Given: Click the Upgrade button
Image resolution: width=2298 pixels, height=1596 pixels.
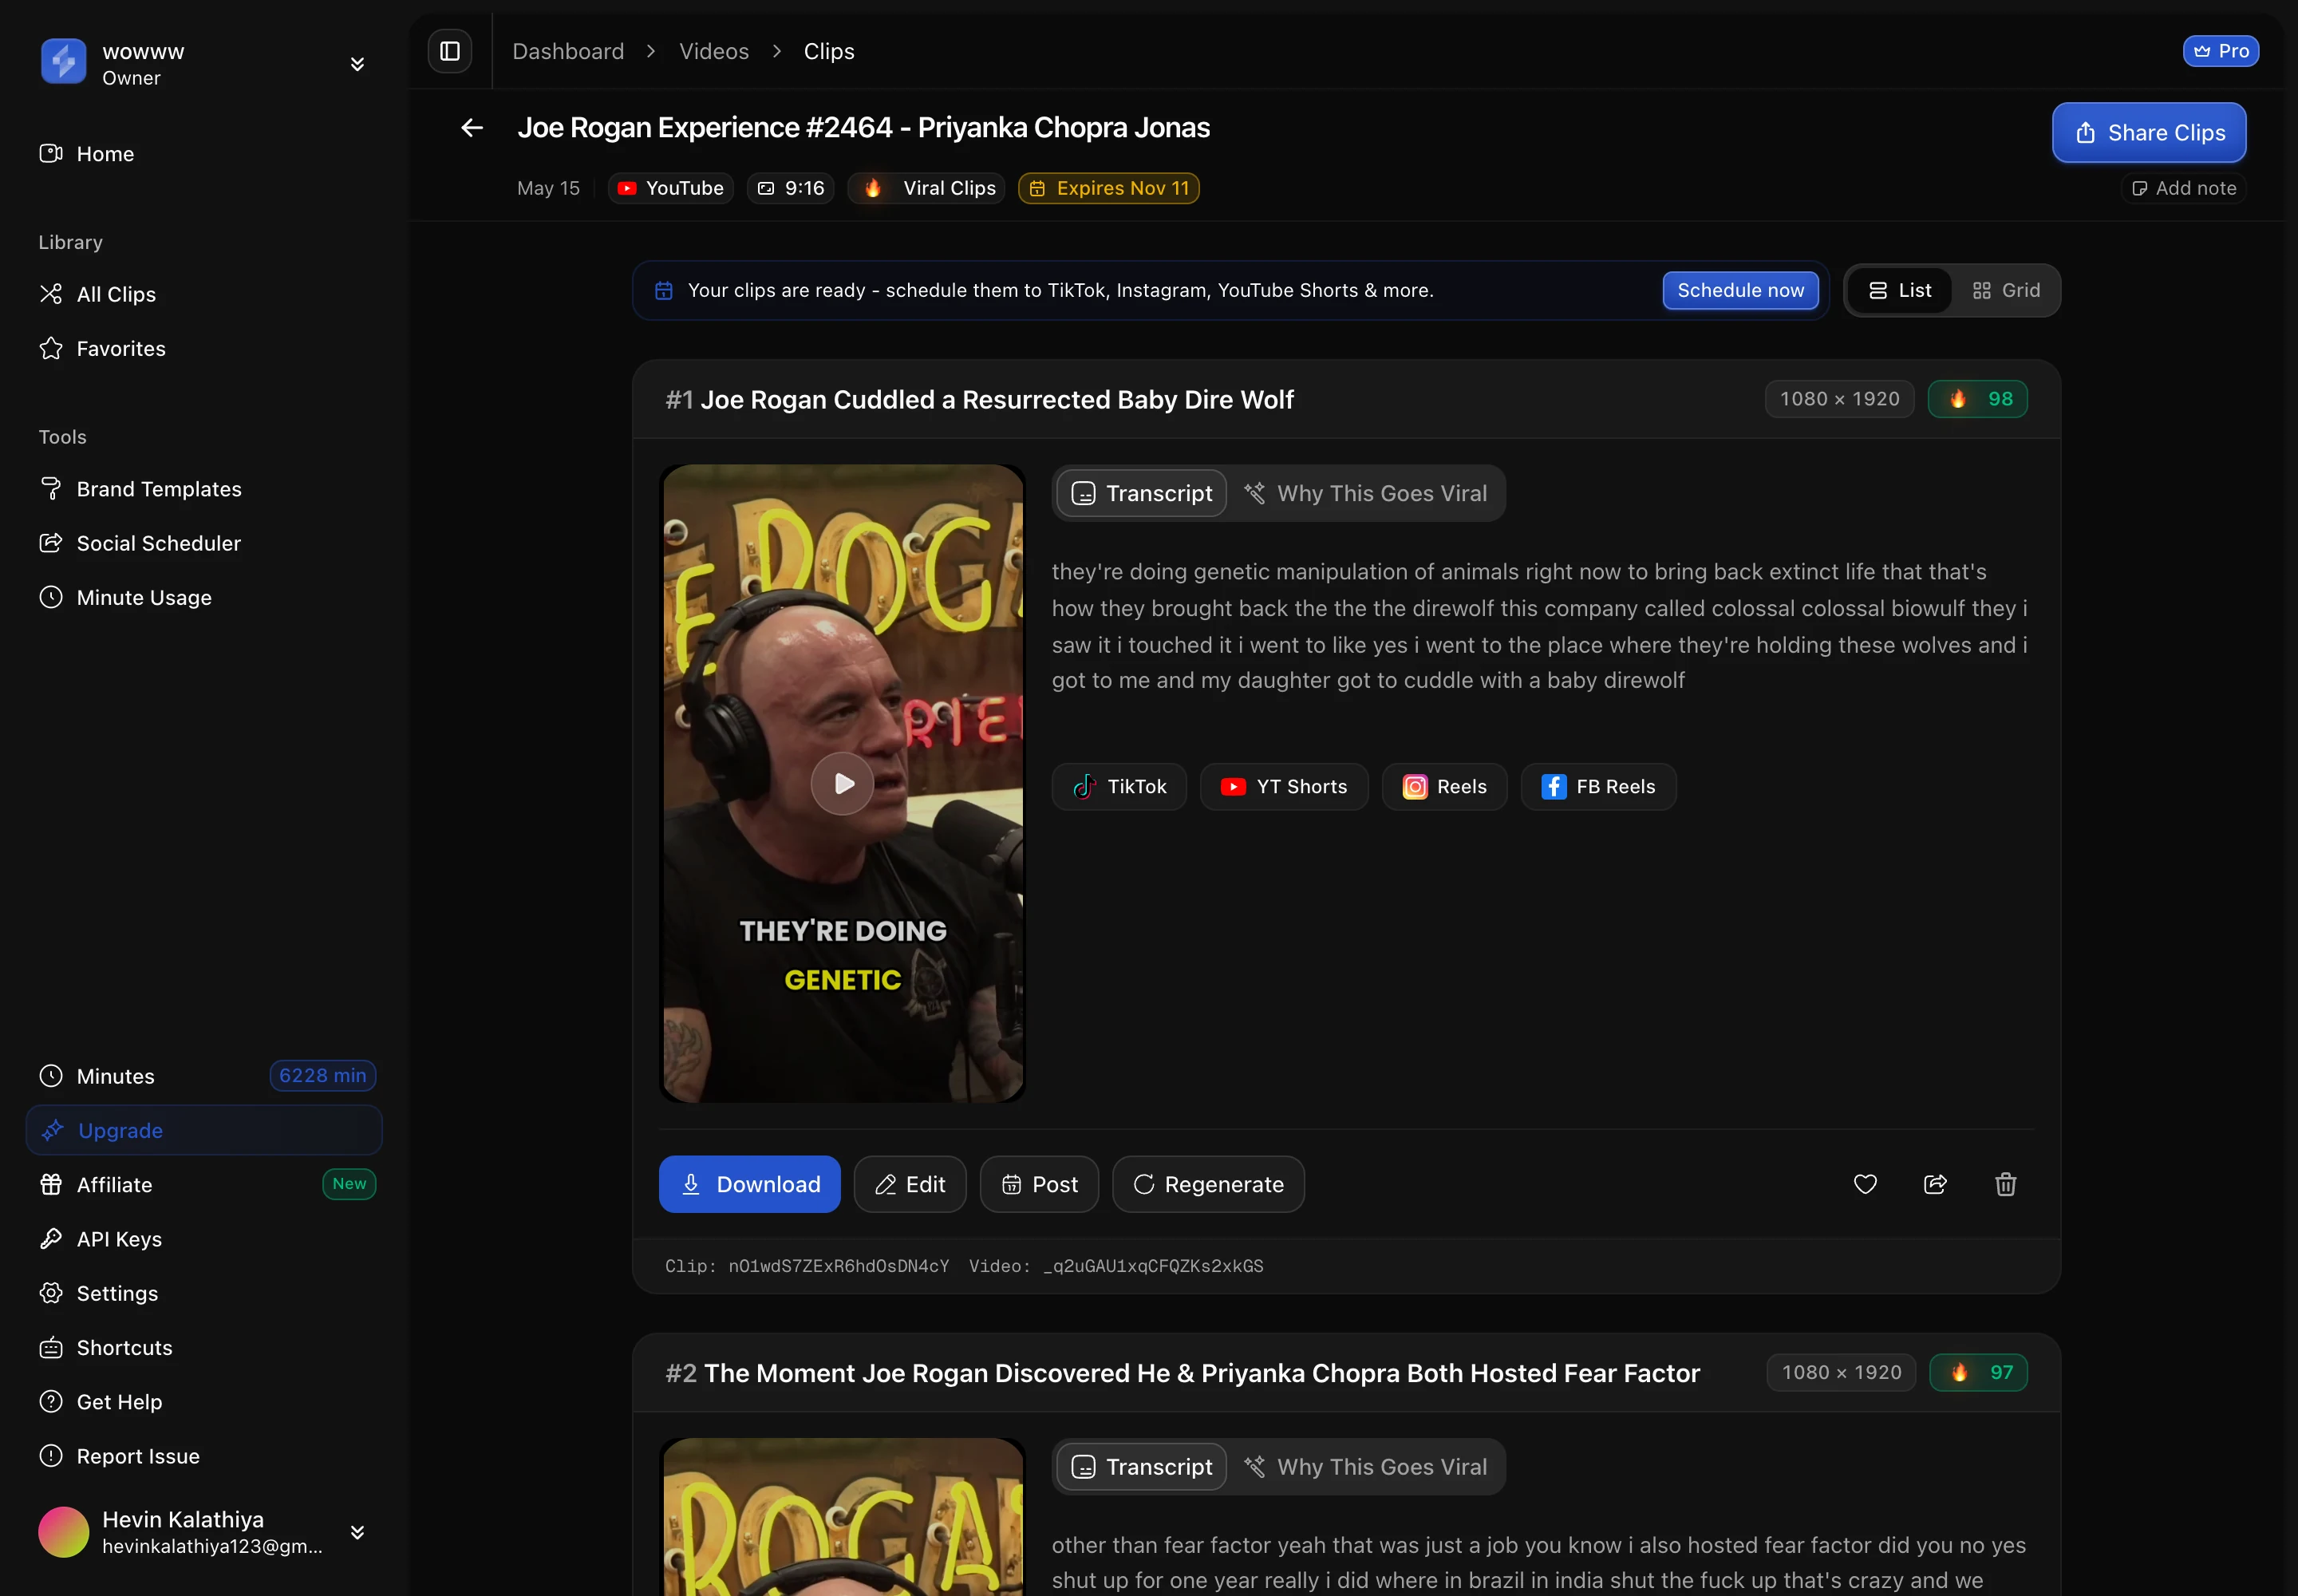Looking at the screenshot, I should pos(204,1130).
